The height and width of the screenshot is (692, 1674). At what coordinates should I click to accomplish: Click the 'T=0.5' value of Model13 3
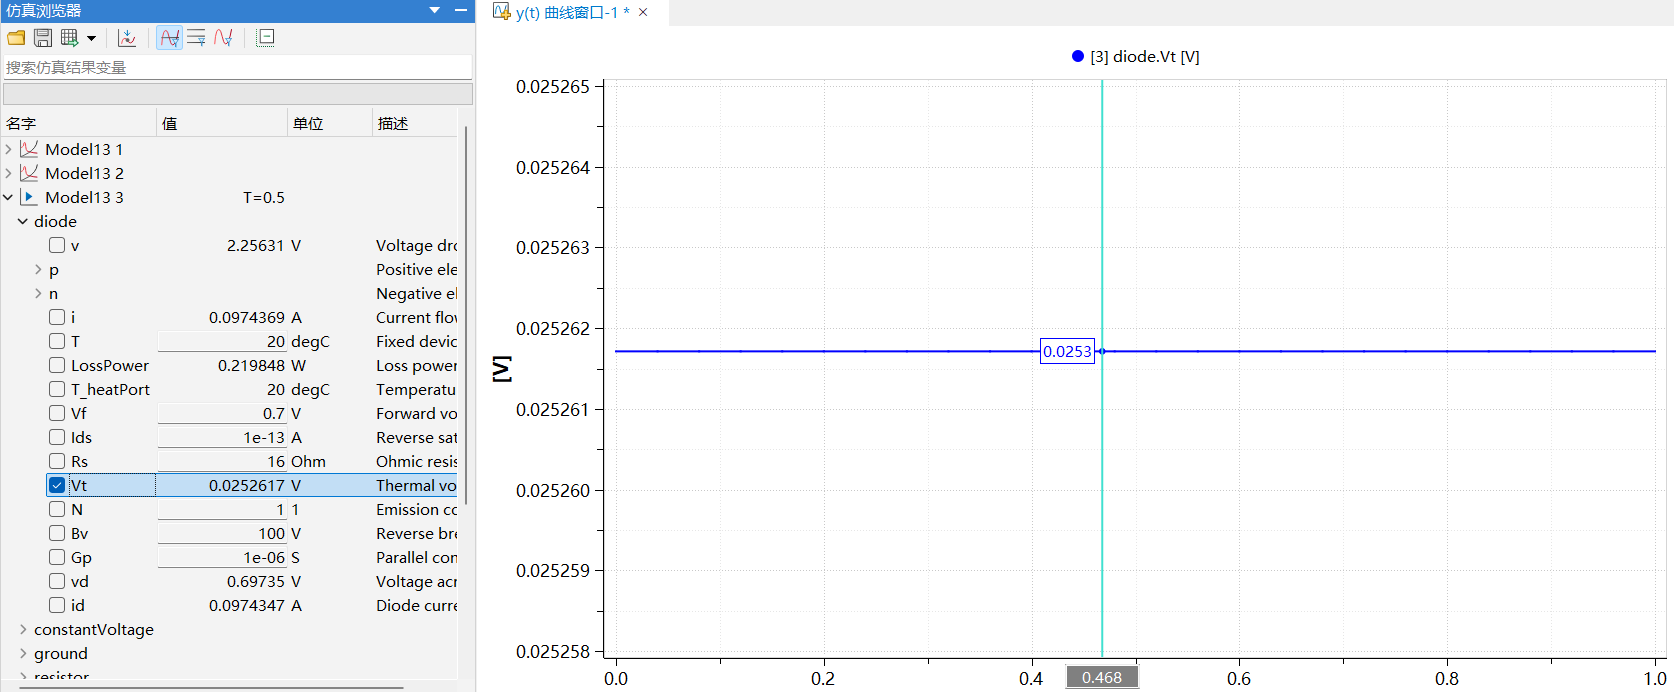click(264, 197)
